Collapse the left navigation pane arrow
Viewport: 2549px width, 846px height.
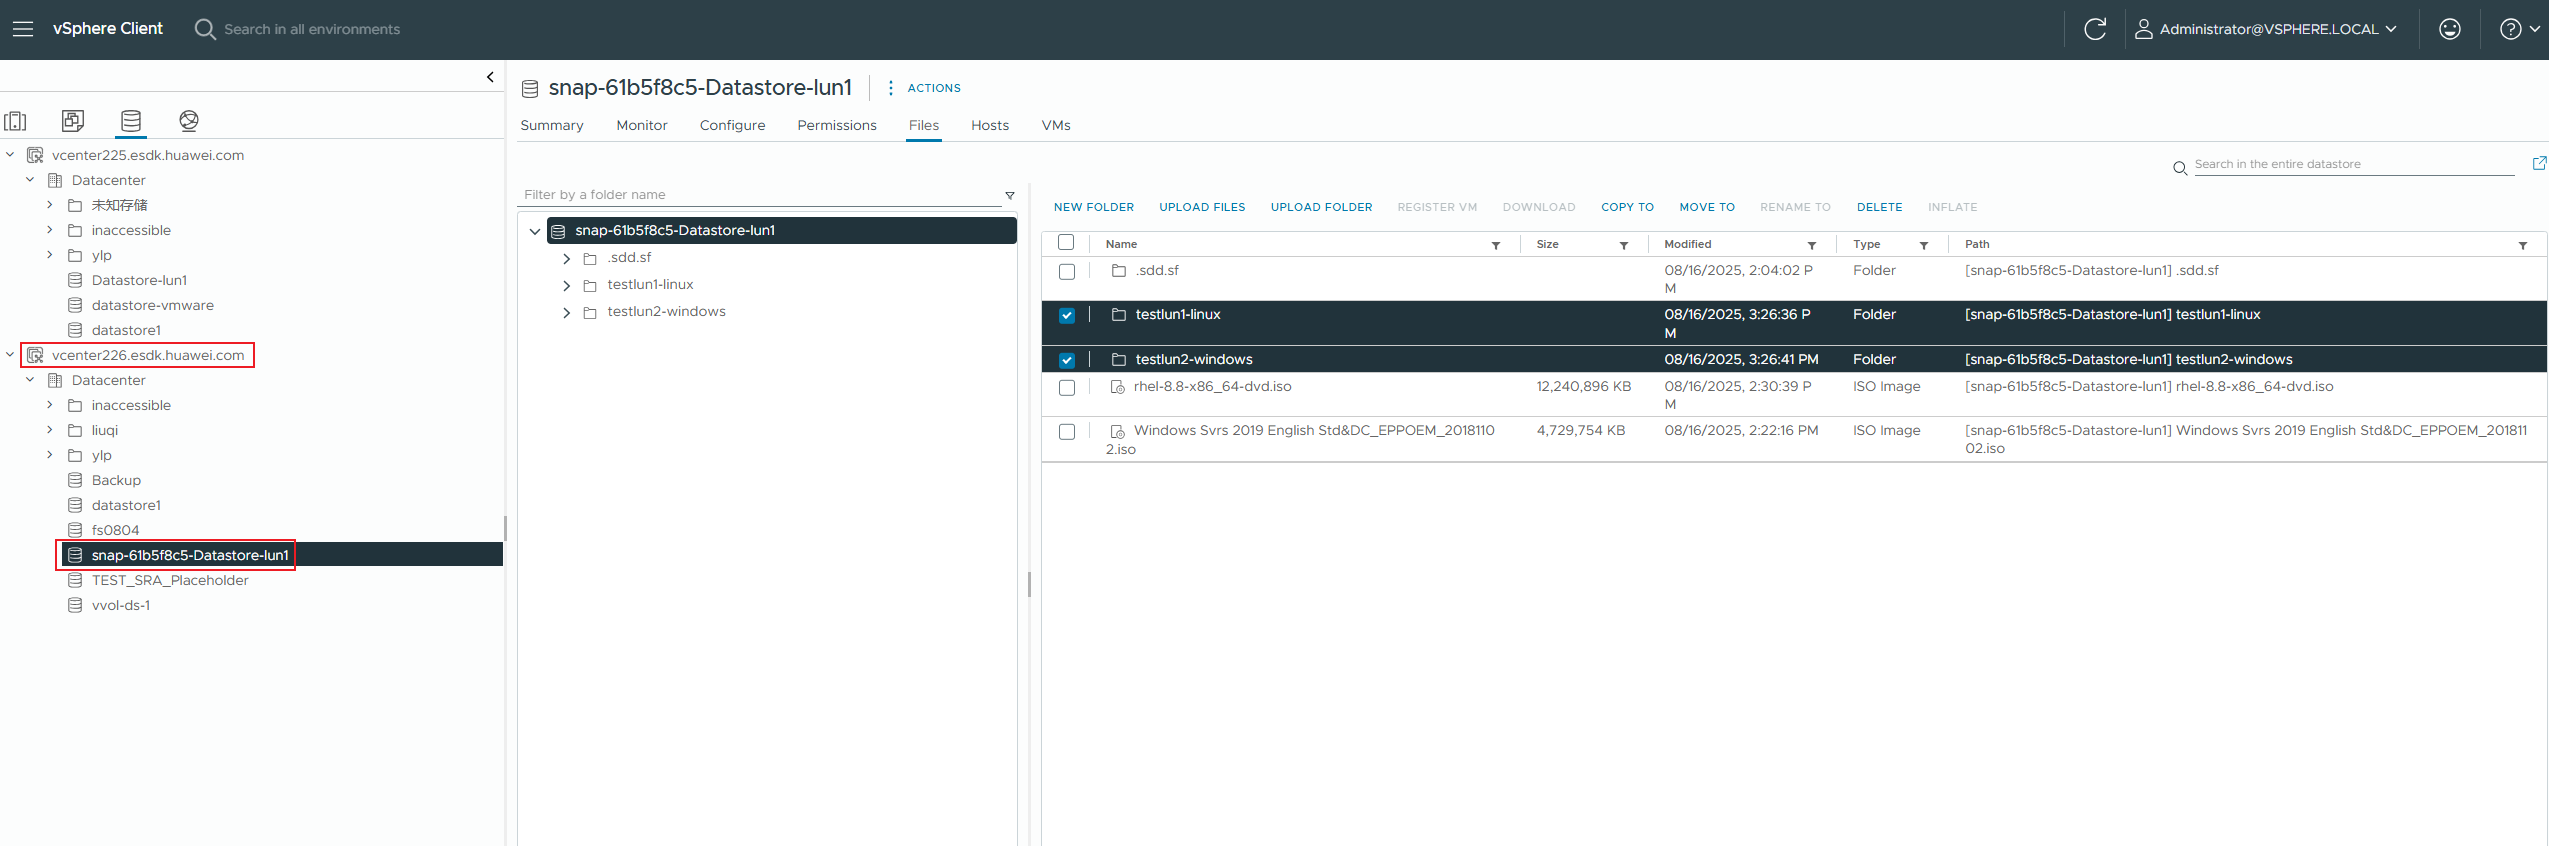click(490, 77)
